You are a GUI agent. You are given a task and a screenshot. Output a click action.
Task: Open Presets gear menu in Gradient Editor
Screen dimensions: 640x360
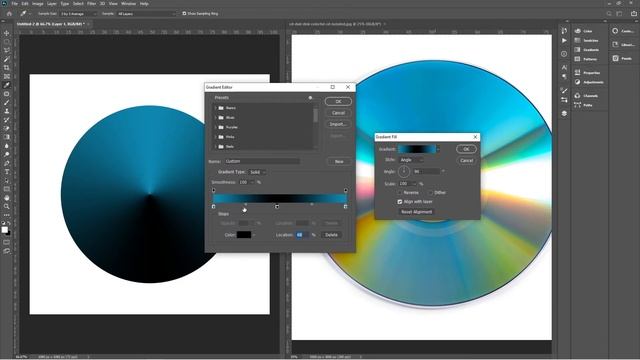(x=310, y=98)
